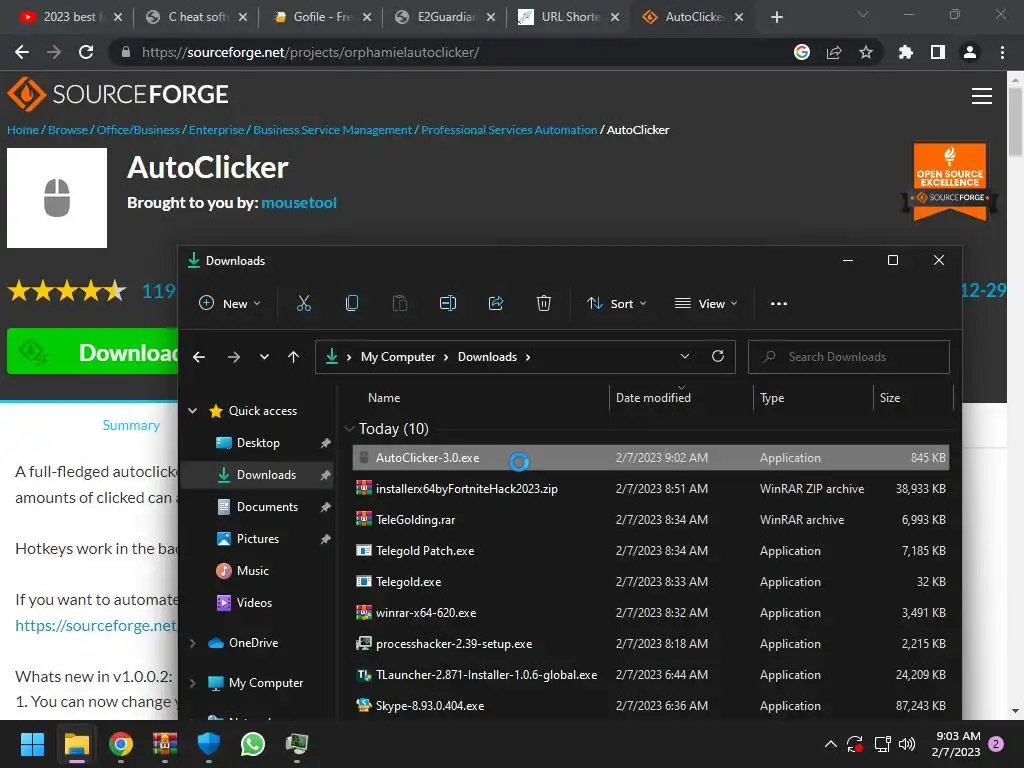Open the Summary tab on SourceForge

tap(131, 425)
